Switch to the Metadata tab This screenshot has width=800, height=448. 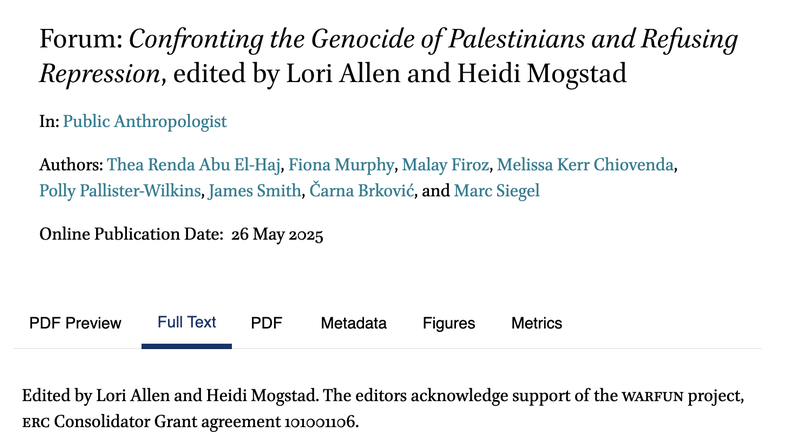coord(354,323)
